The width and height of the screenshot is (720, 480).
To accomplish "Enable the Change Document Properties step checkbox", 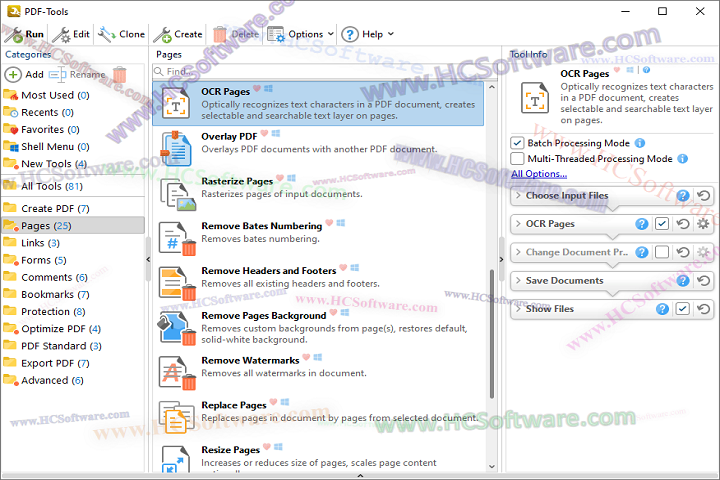I will tap(662, 252).
